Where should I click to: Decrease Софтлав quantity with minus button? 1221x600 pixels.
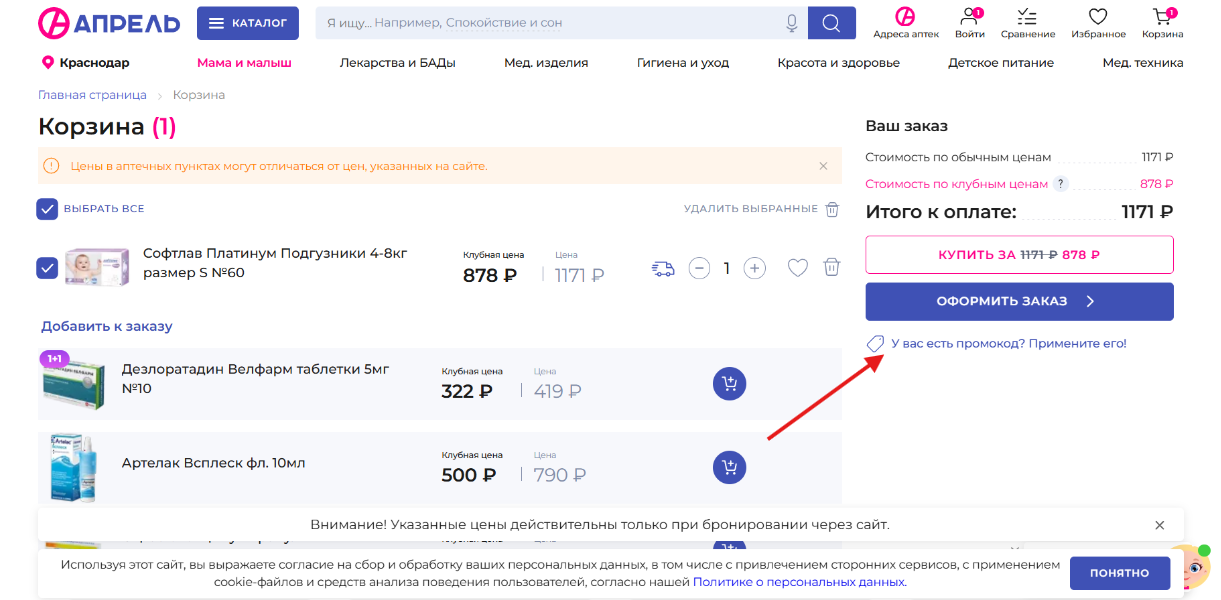point(700,268)
